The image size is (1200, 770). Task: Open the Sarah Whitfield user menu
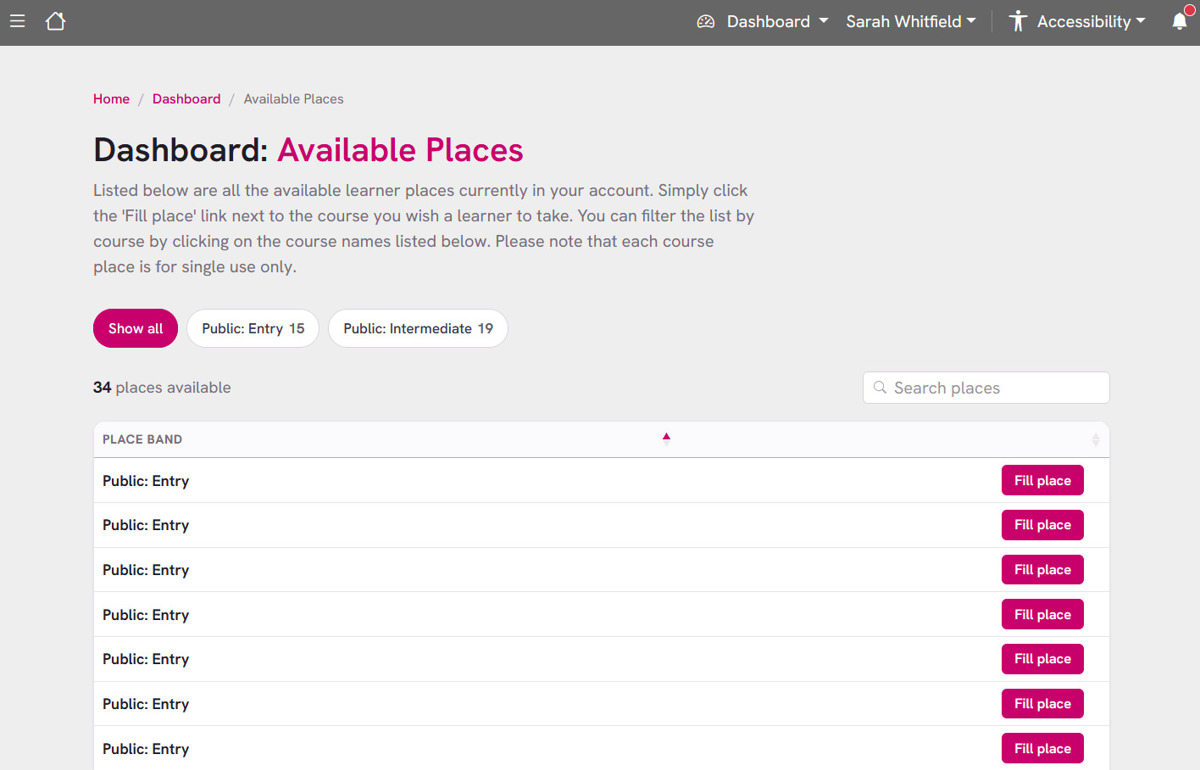click(x=911, y=21)
